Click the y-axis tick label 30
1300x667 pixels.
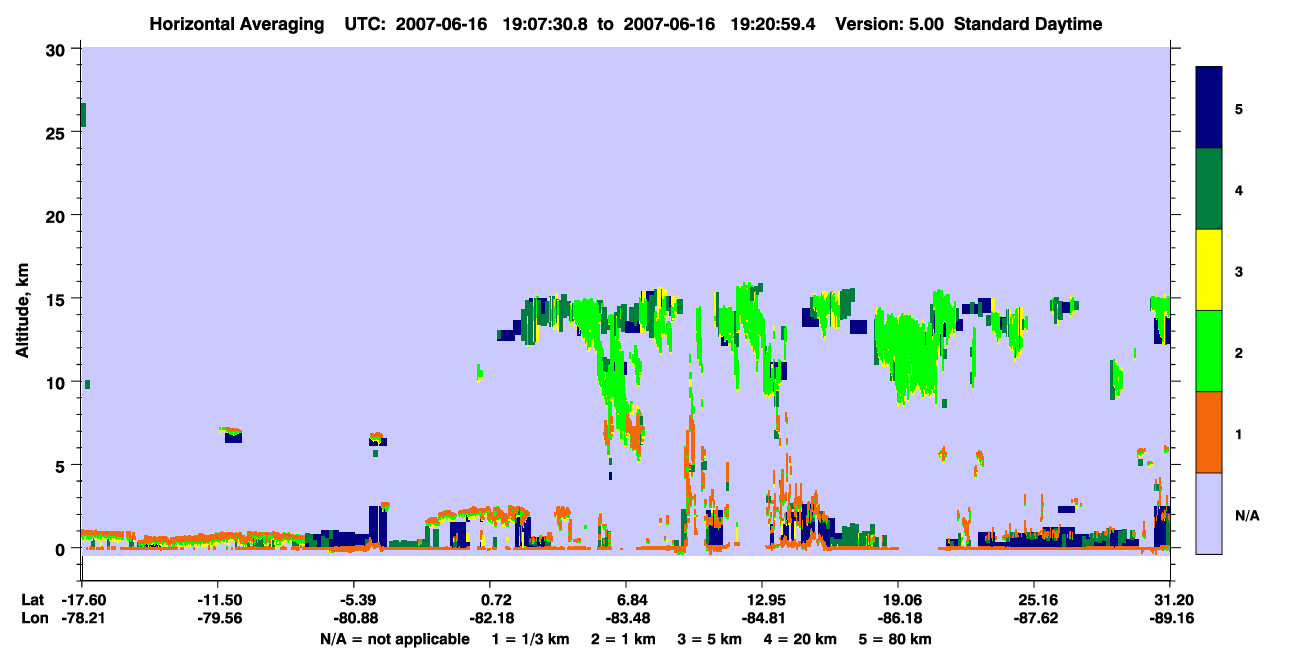tap(57, 50)
